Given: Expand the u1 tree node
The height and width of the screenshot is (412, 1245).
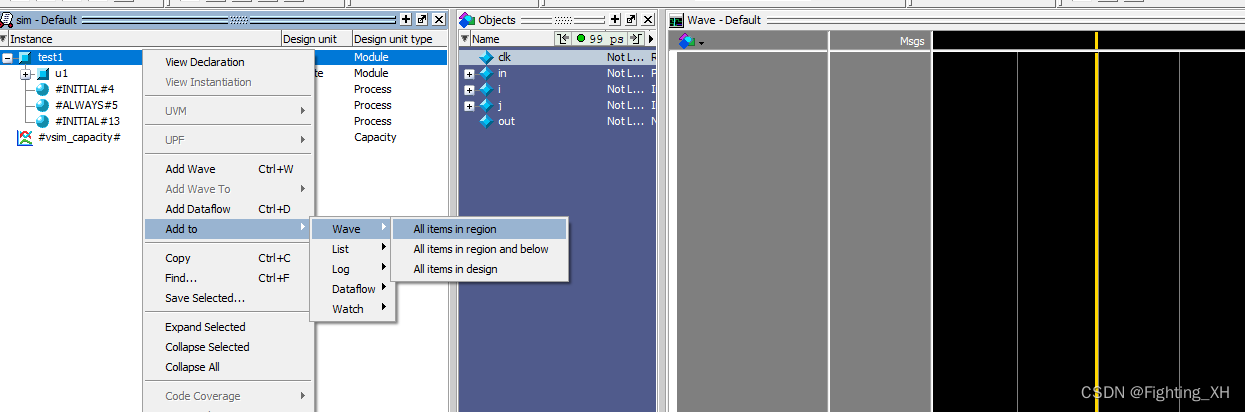Looking at the screenshot, I should point(26,74).
